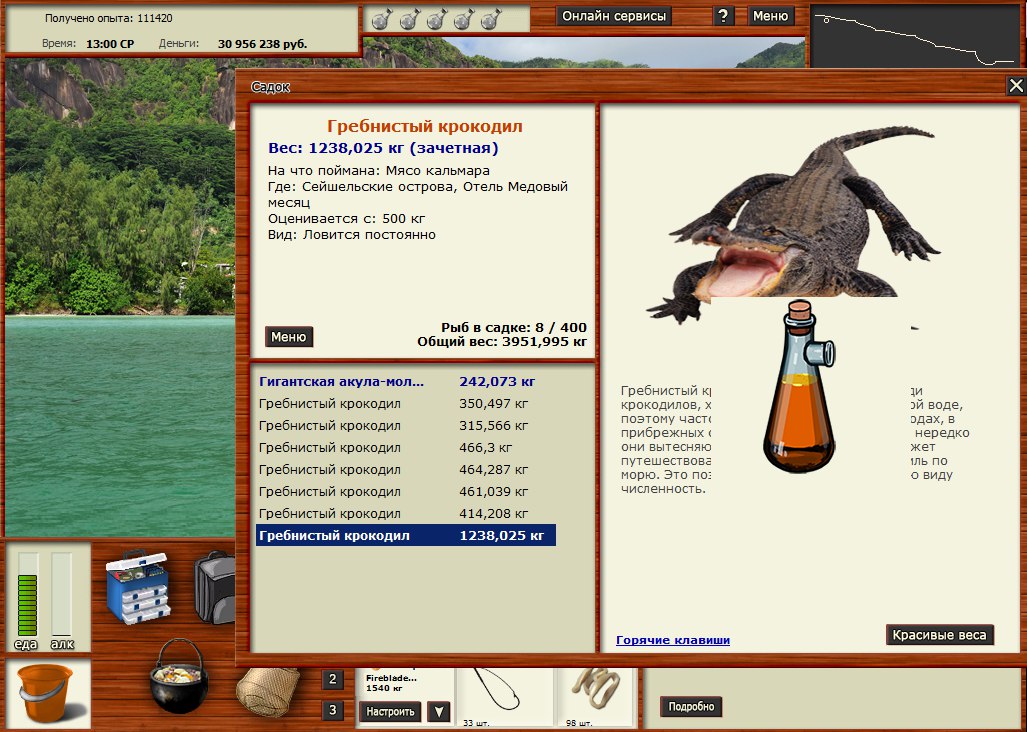
Task: Click the last potion flask in top bar
Action: point(490,19)
